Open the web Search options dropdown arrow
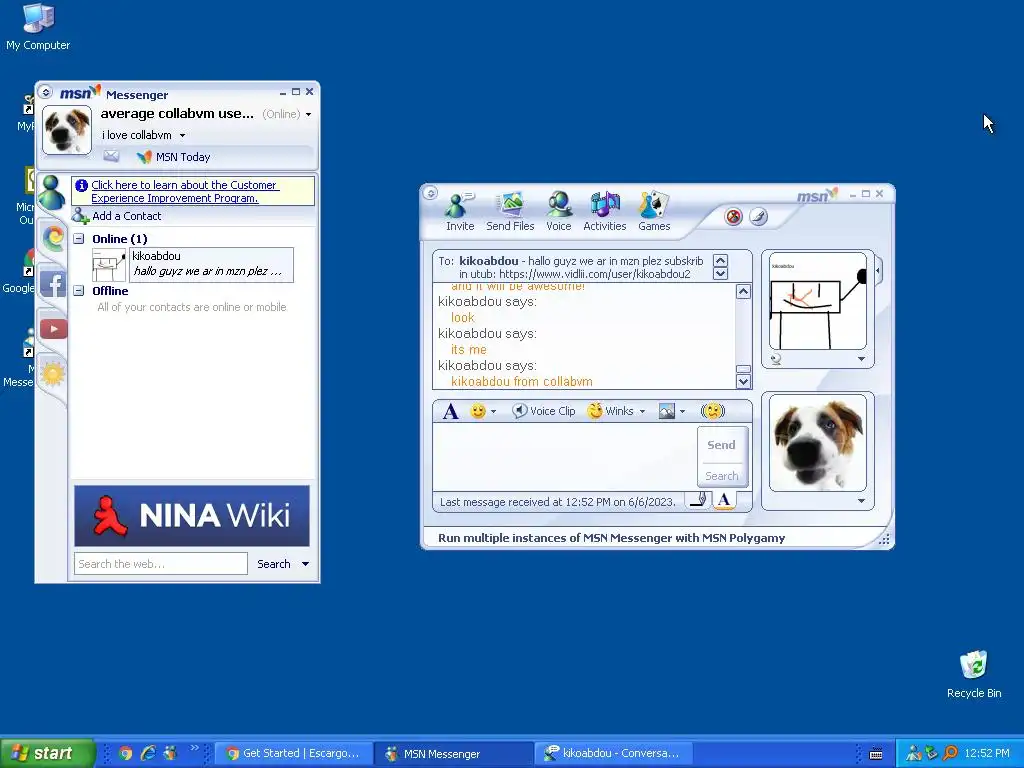1024x768 pixels. (x=305, y=564)
